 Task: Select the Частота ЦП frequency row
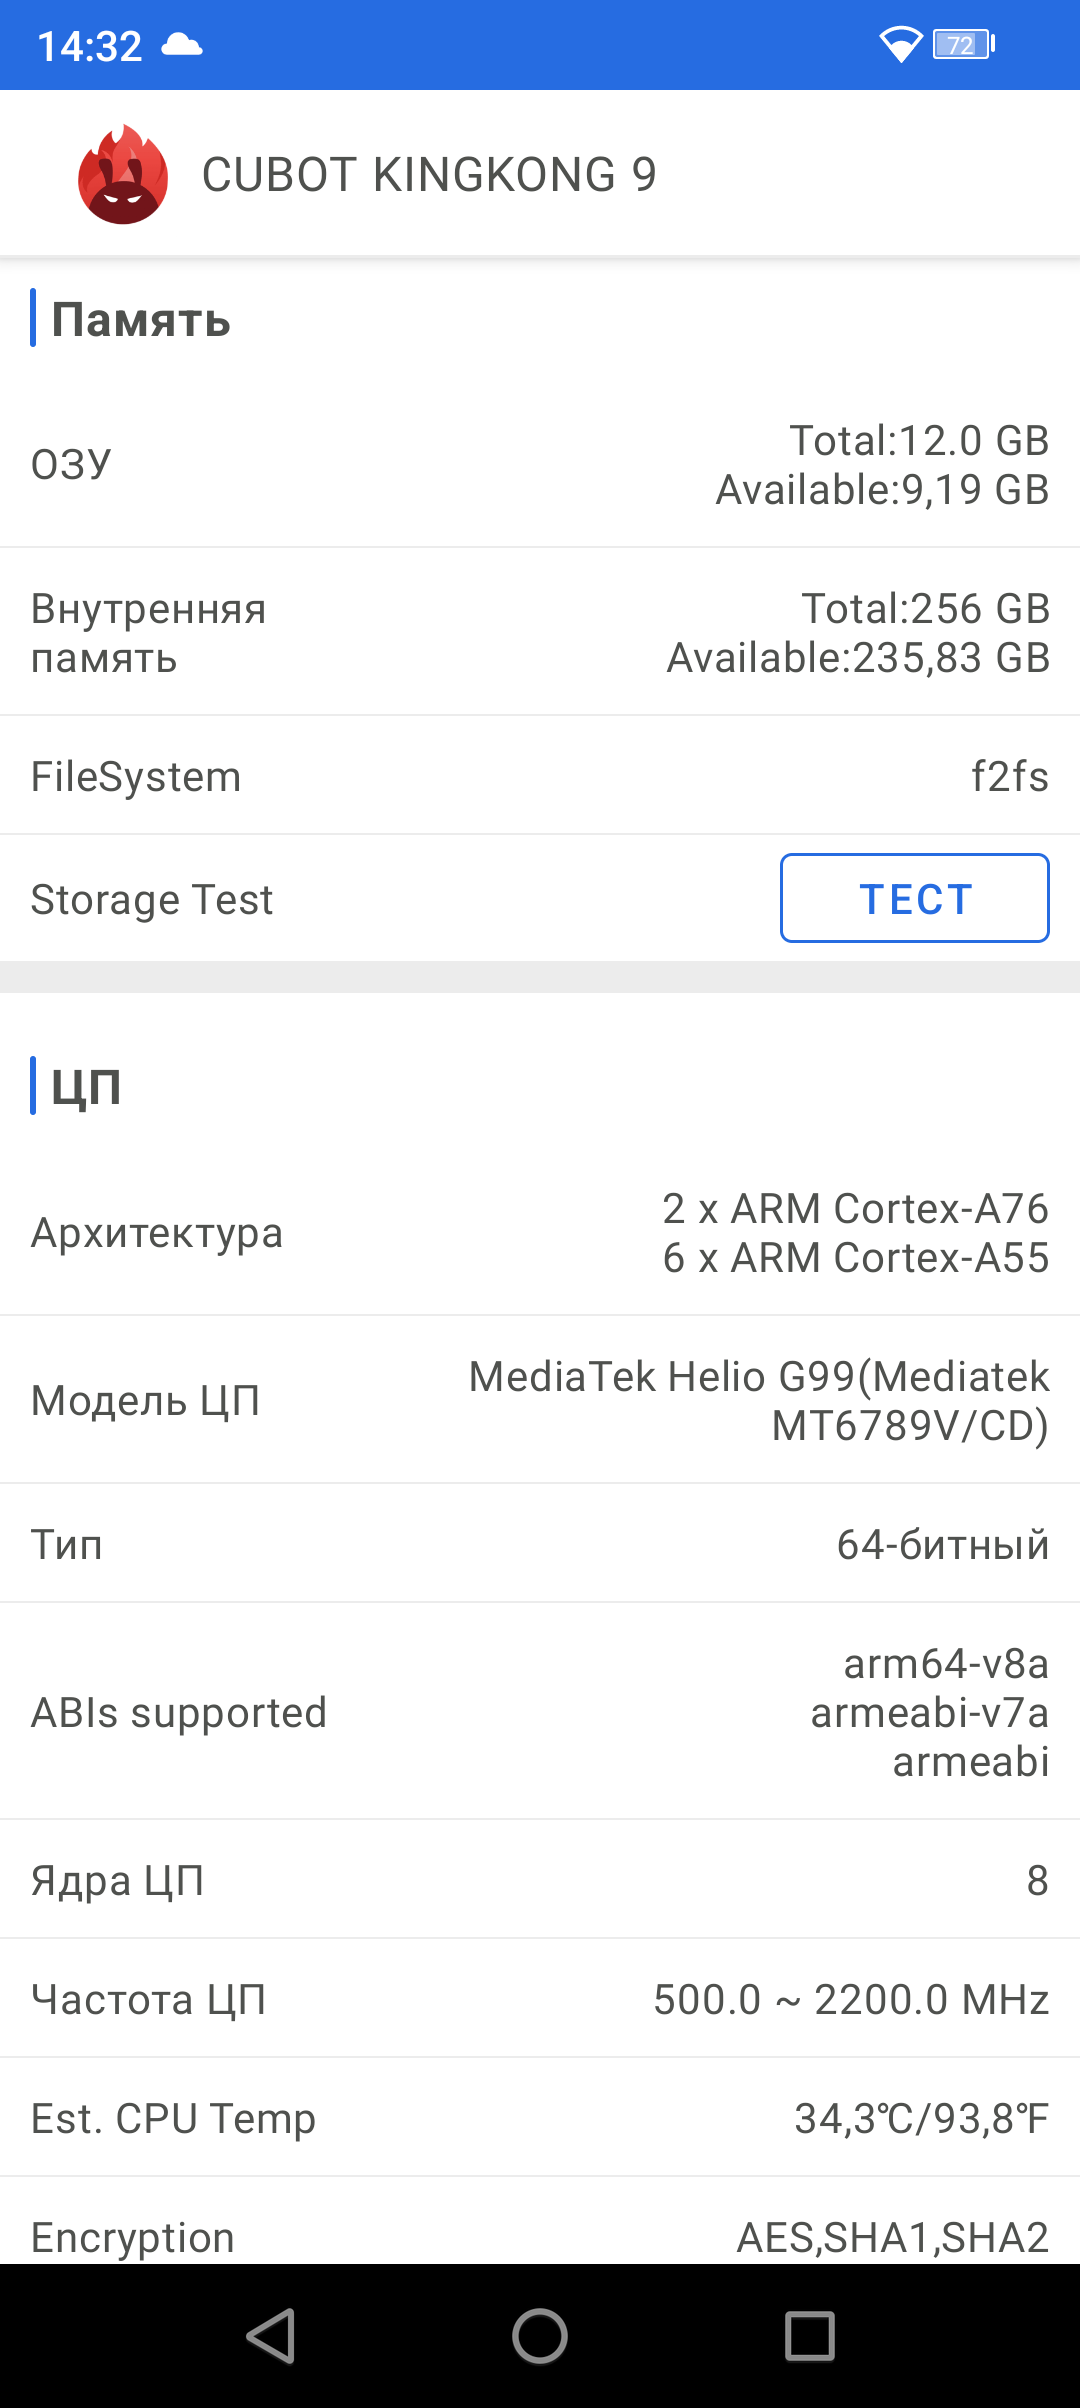540,1999
